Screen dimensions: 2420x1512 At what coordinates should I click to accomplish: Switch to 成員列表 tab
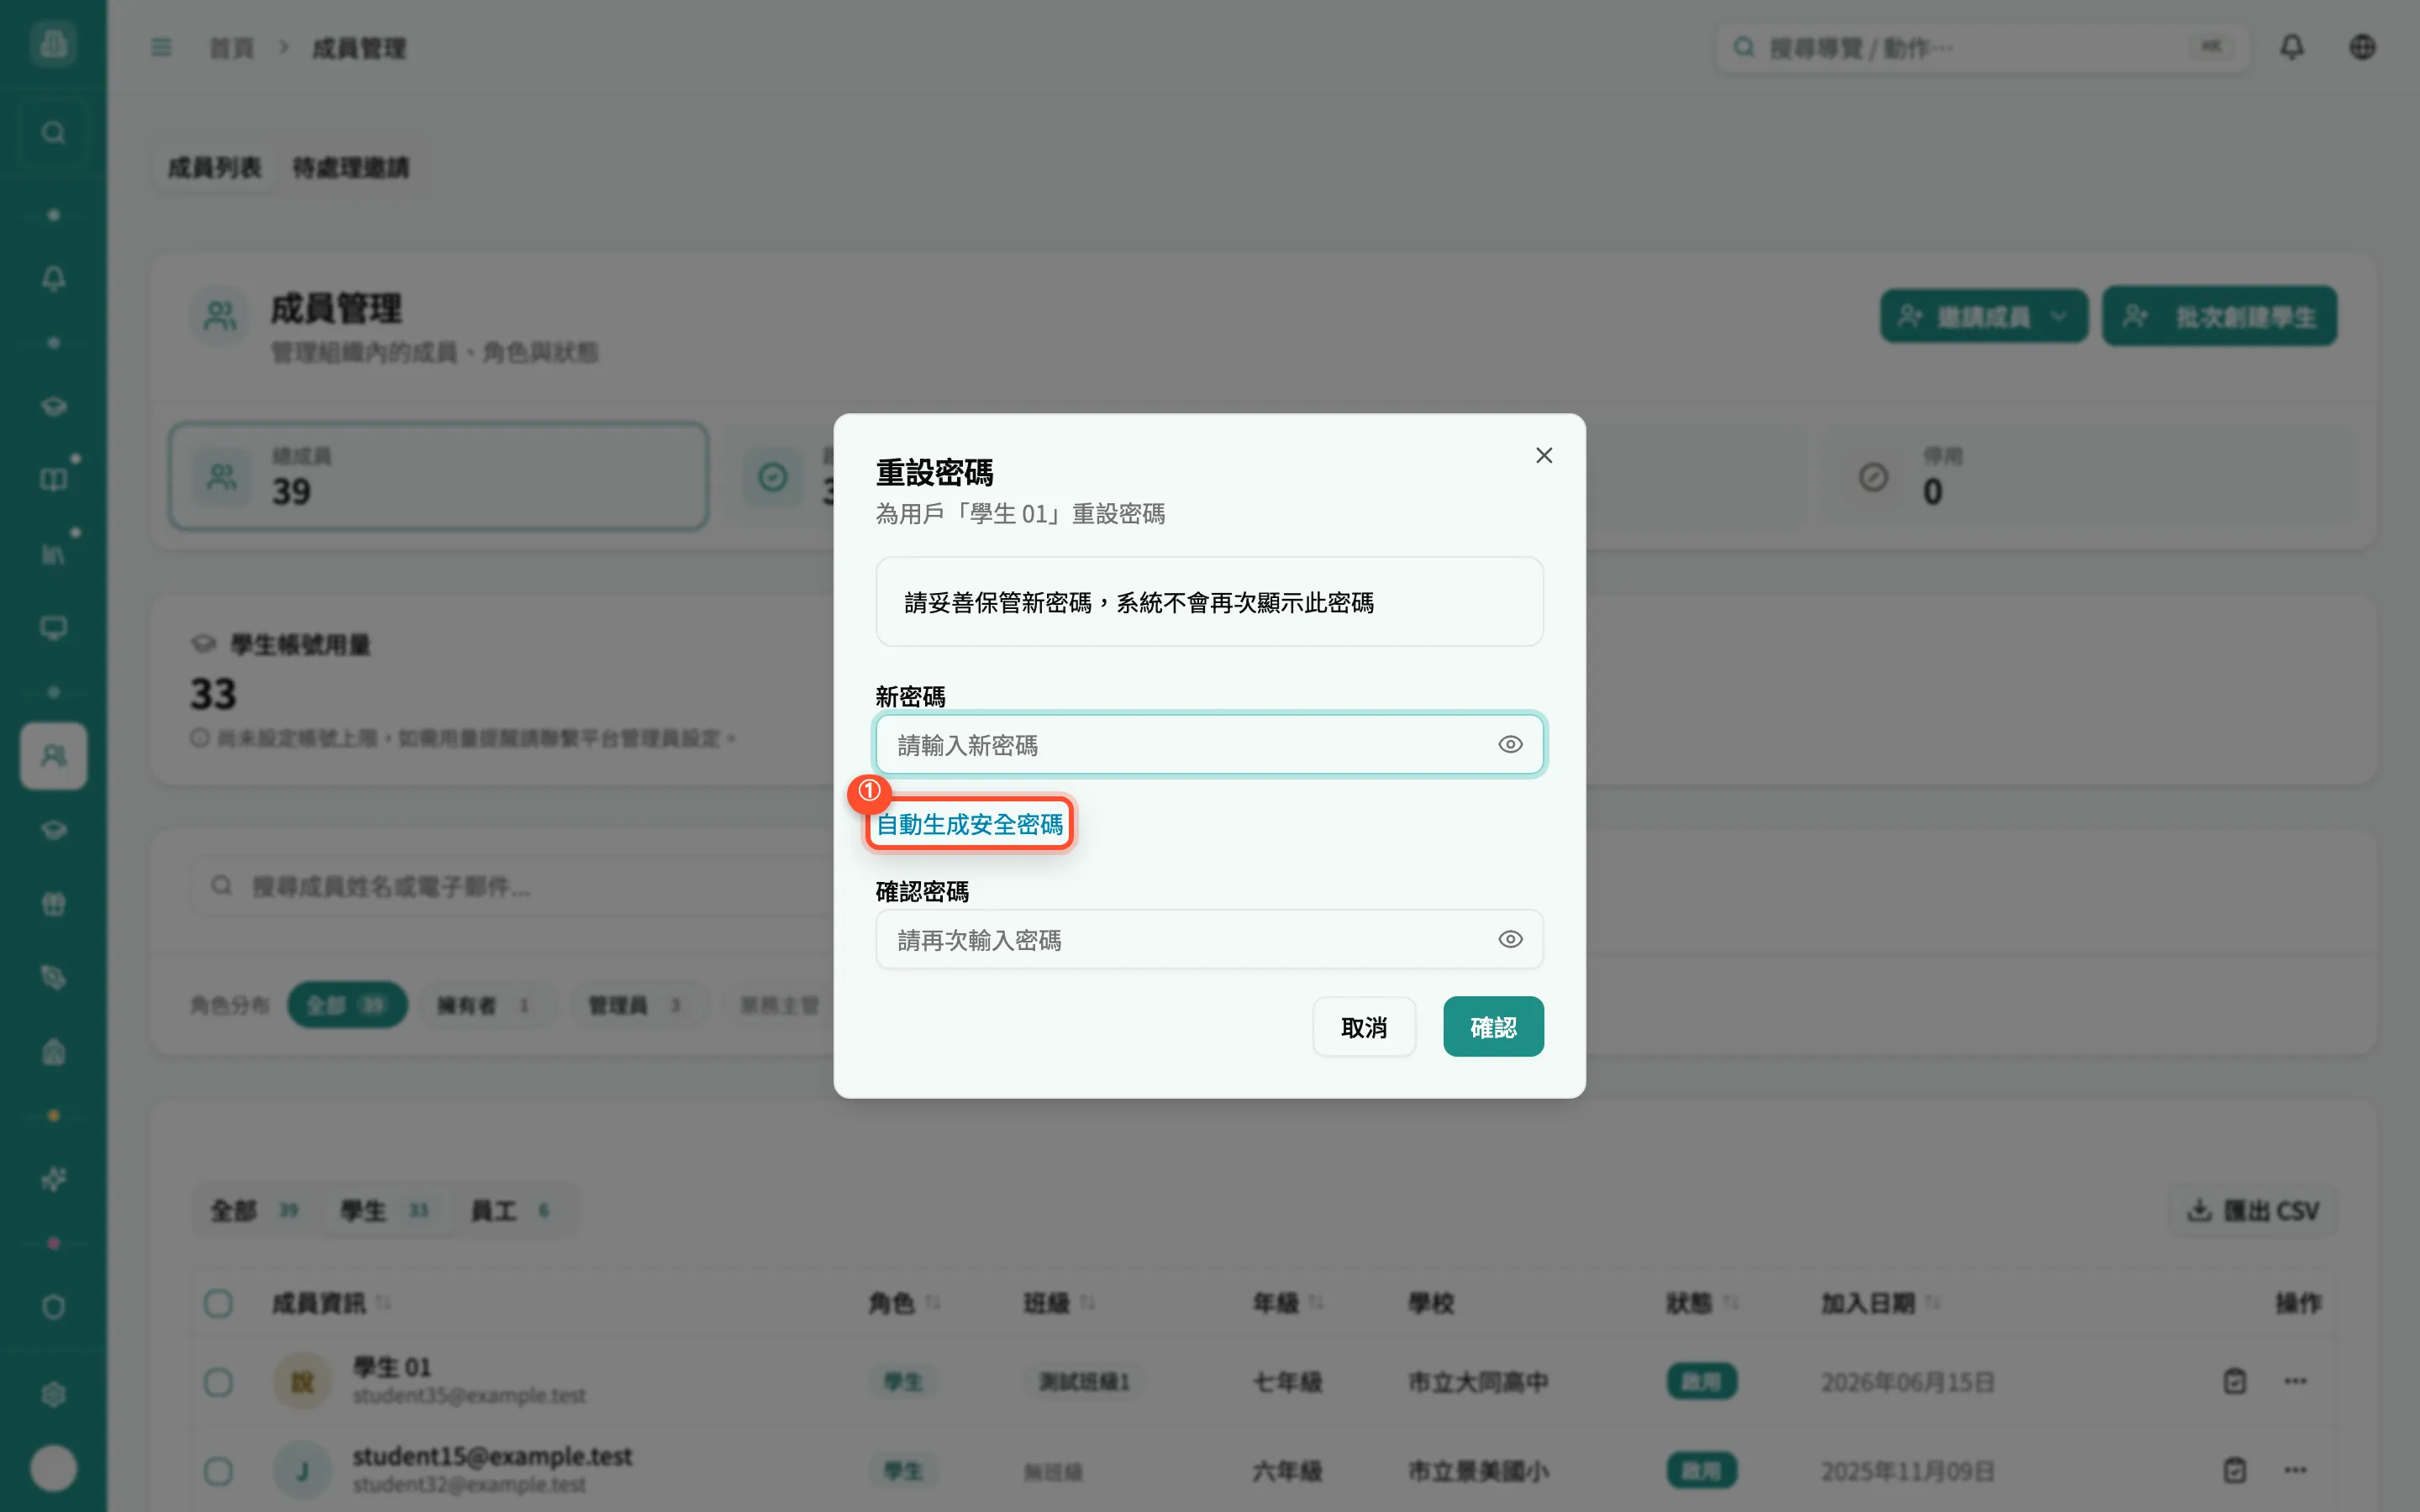[x=214, y=167]
